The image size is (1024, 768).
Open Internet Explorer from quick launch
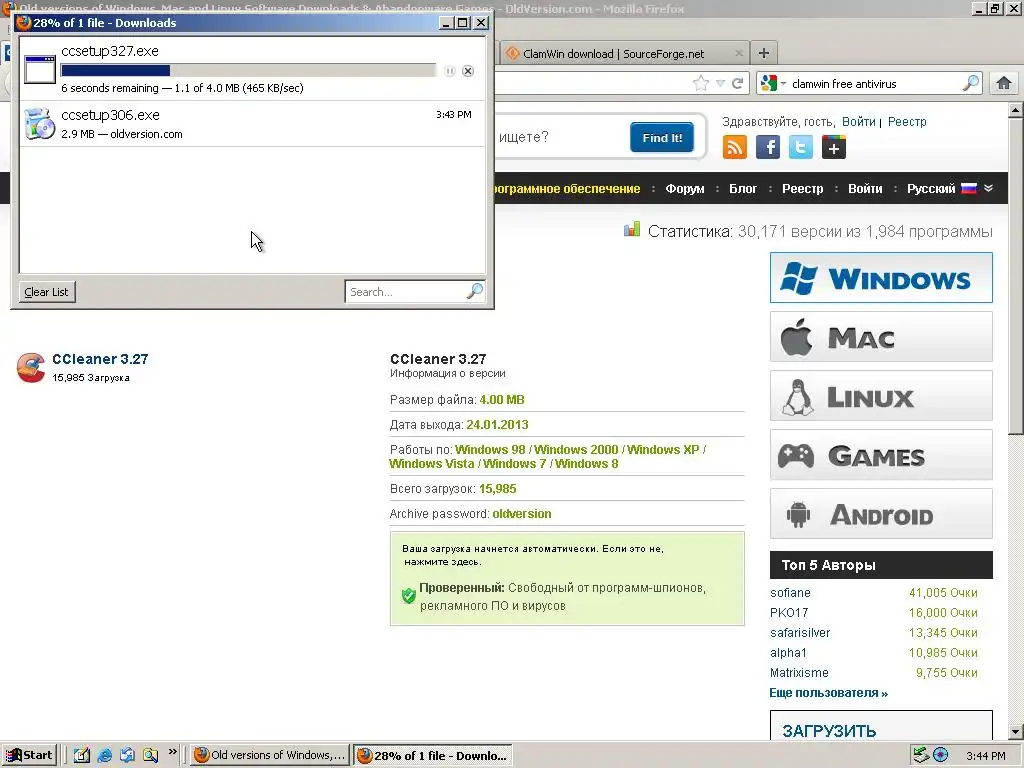[x=104, y=755]
